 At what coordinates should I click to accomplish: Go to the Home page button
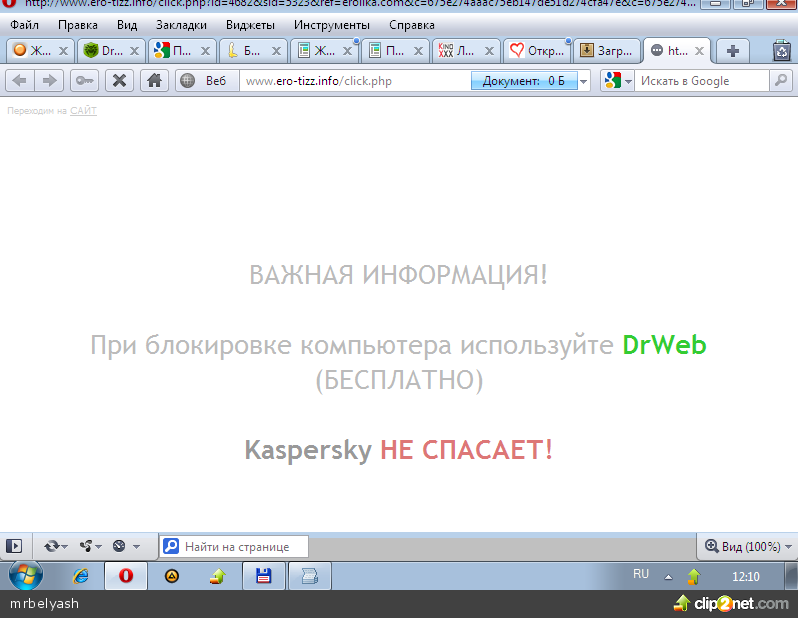pyautogui.click(x=154, y=80)
